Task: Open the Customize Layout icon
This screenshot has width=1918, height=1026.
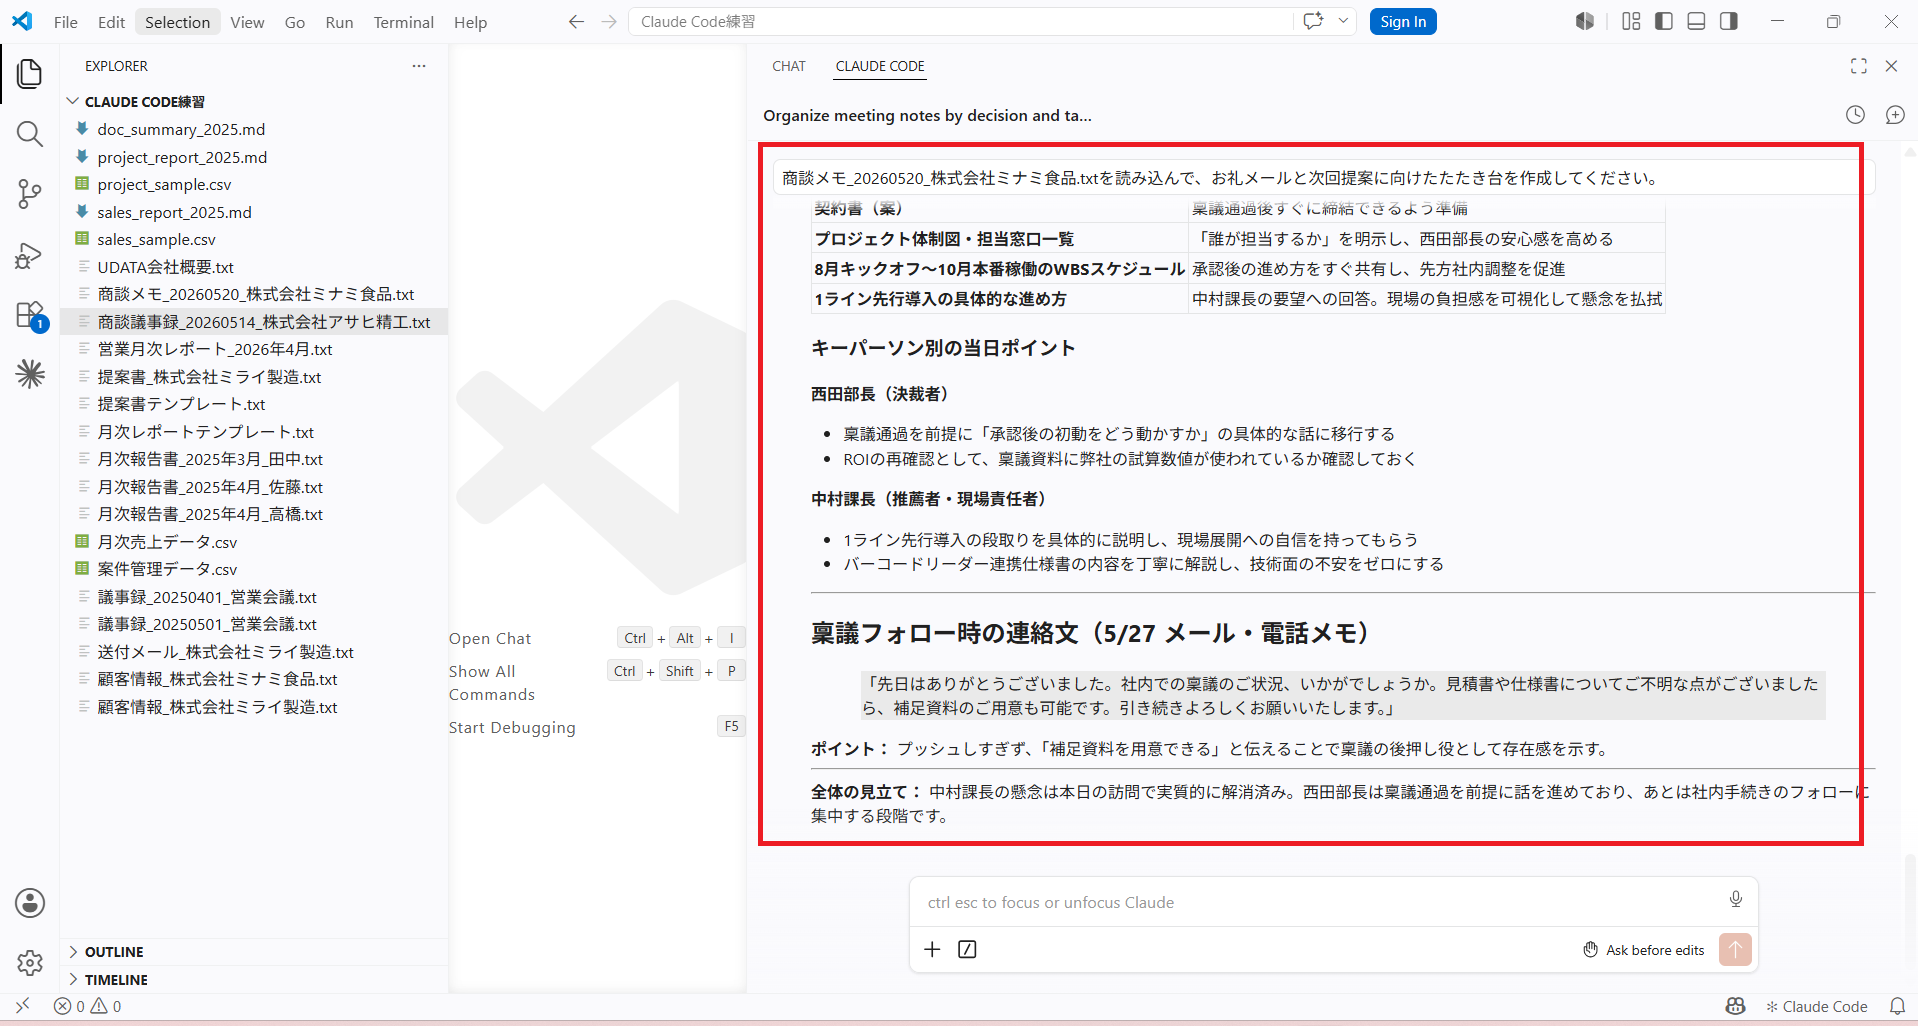Action: (x=1631, y=21)
